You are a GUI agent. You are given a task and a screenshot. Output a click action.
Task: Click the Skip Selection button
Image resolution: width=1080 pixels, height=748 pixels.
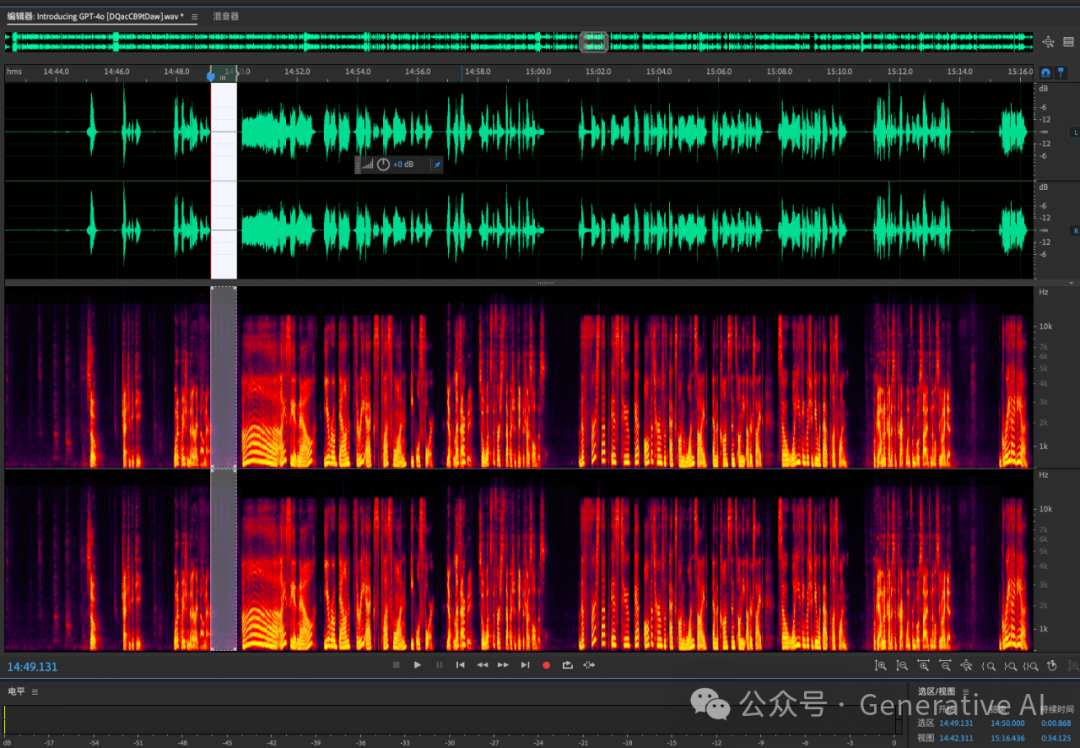pos(589,665)
